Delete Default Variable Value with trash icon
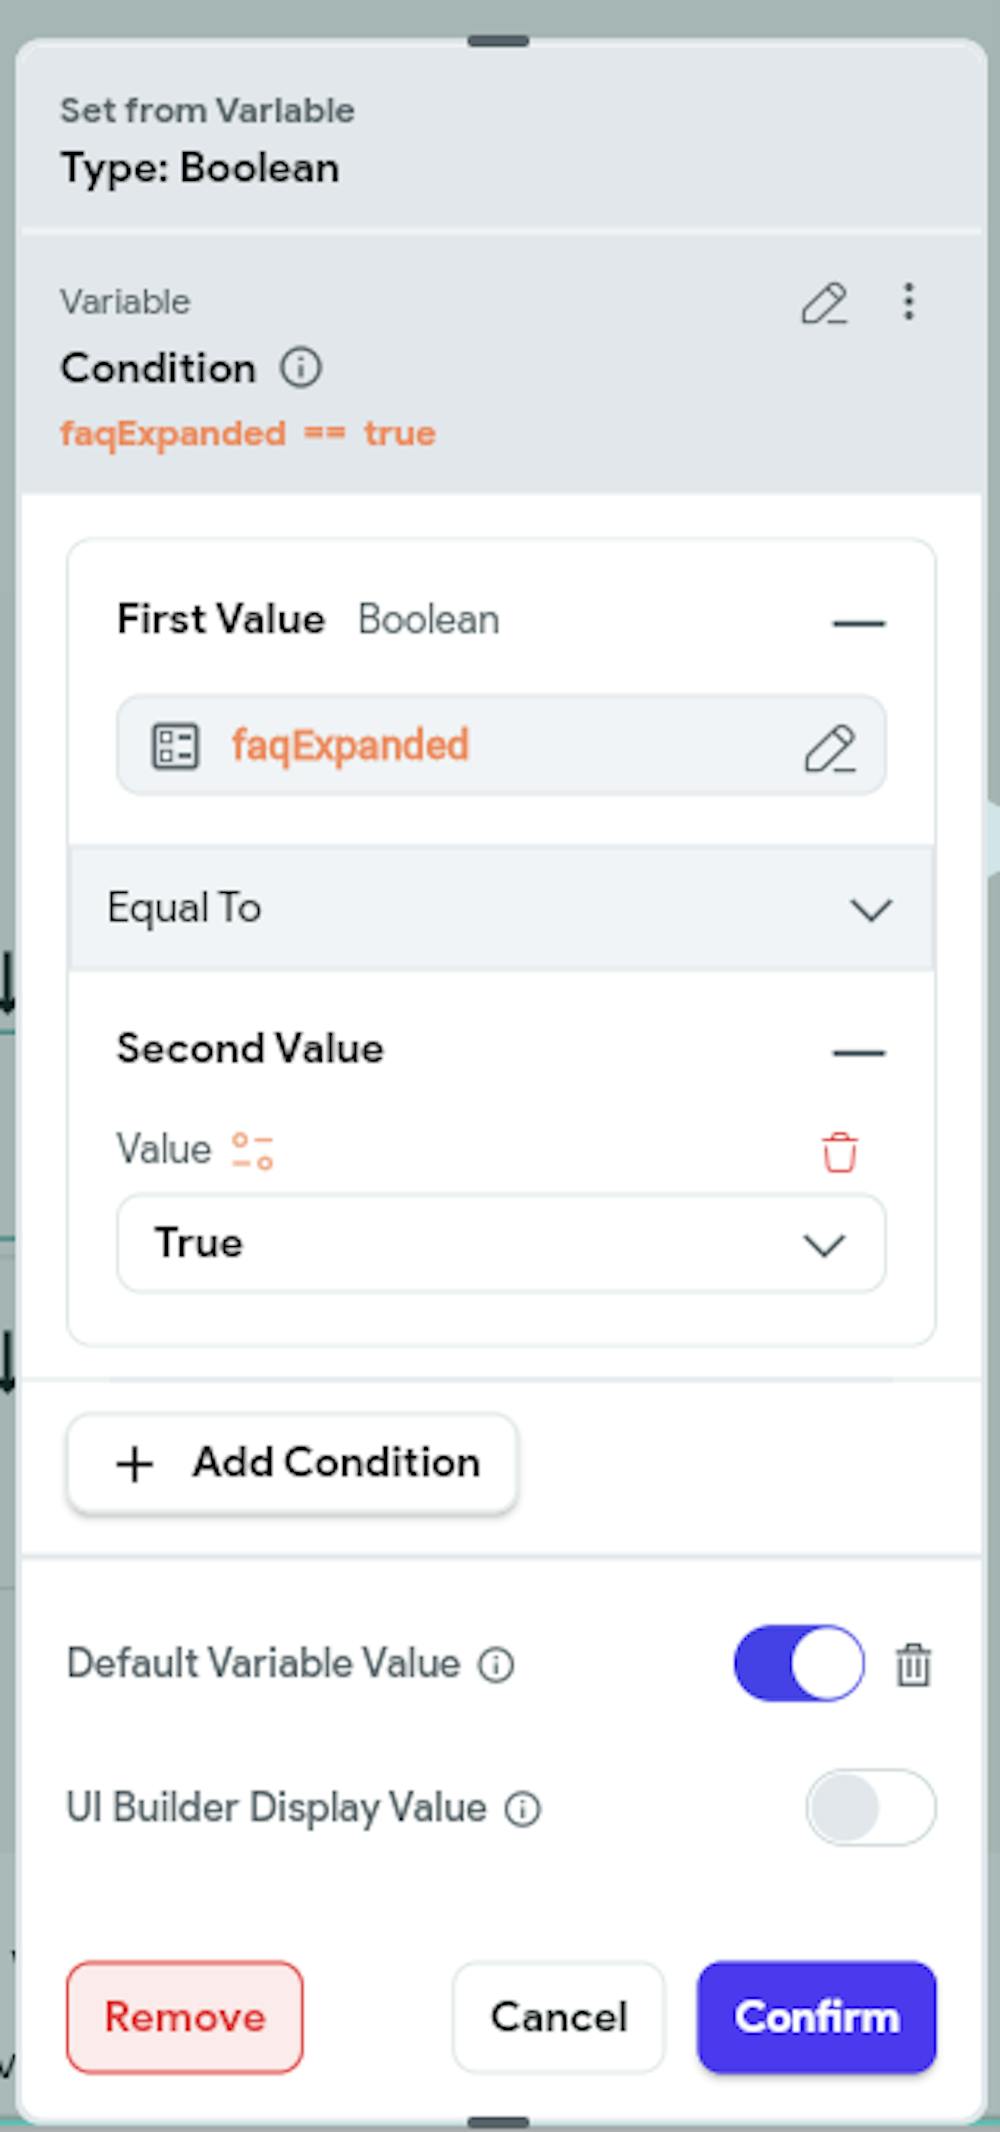Screen dimensions: 1000x2132 (x=913, y=1665)
